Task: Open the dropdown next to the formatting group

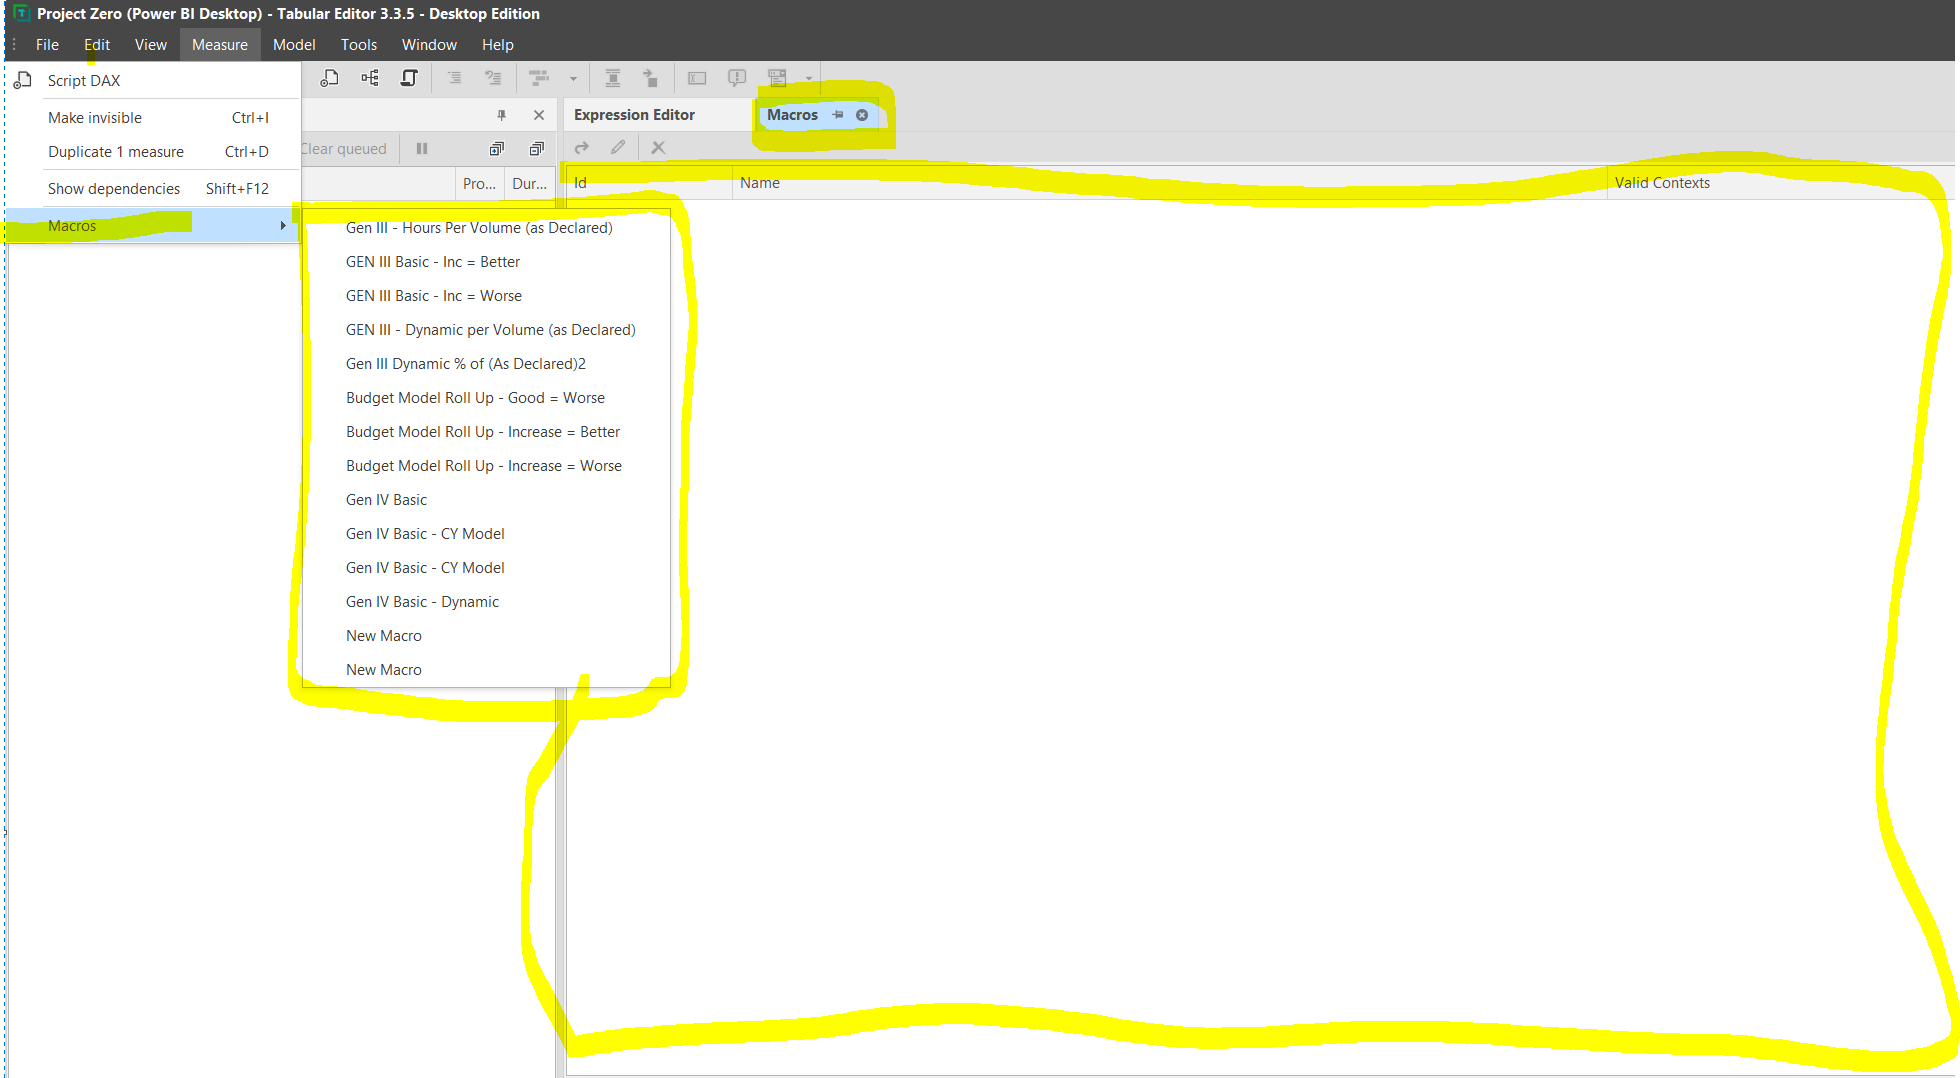Action: click(x=573, y=78)
